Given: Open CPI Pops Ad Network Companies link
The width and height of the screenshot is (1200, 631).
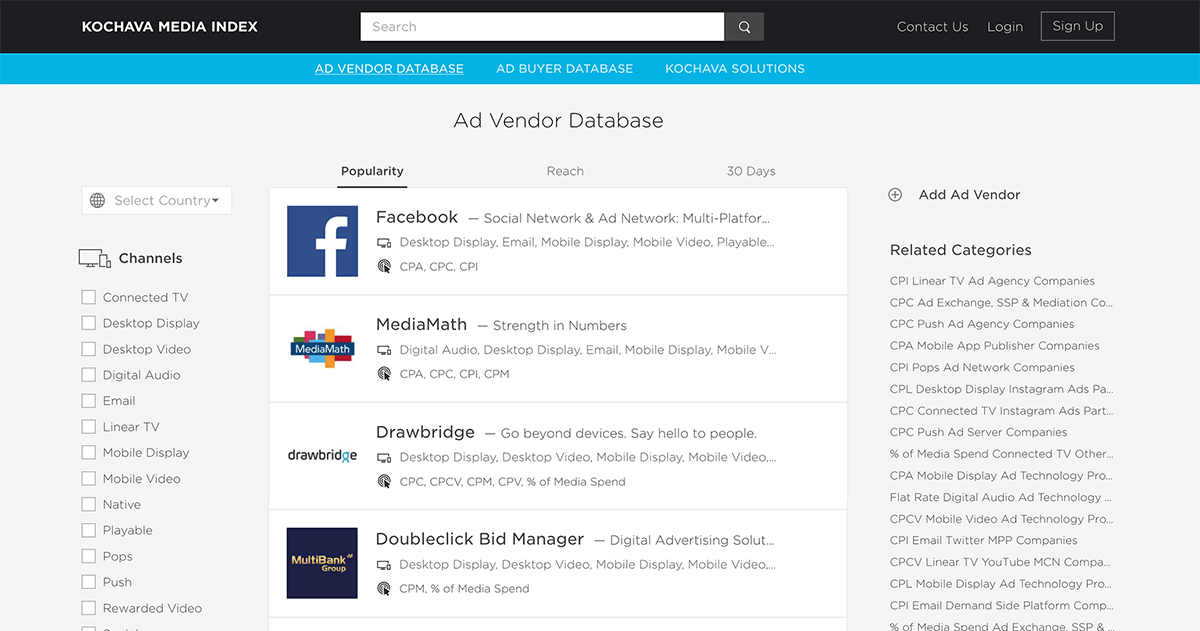Looking at the screenshot, I should (x=982, y=367).
